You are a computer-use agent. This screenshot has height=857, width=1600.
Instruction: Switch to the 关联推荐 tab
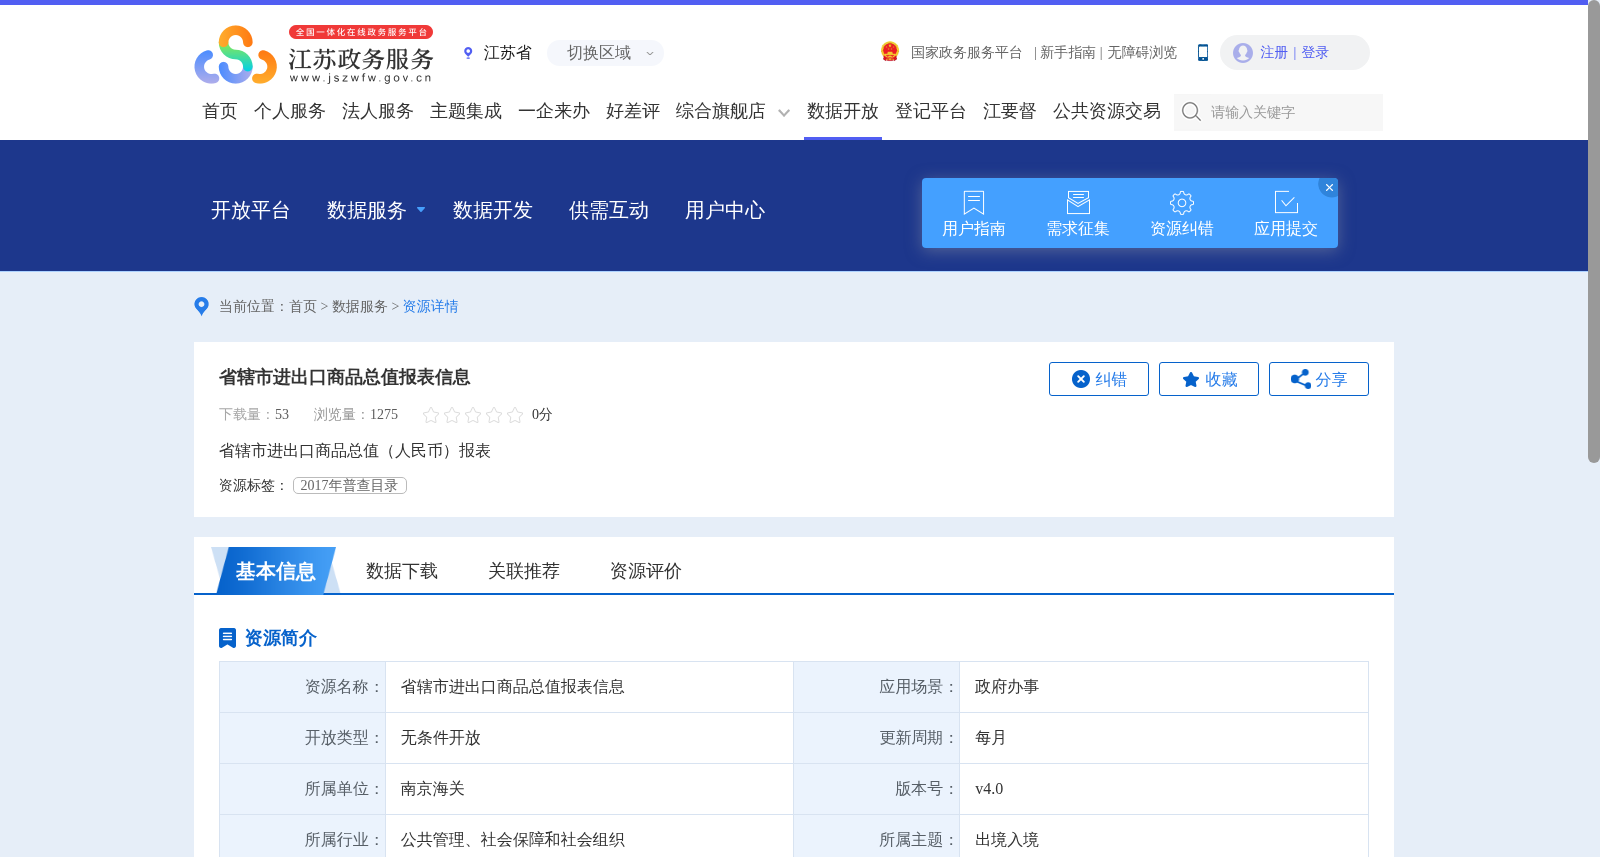click(x=524, y=571)
